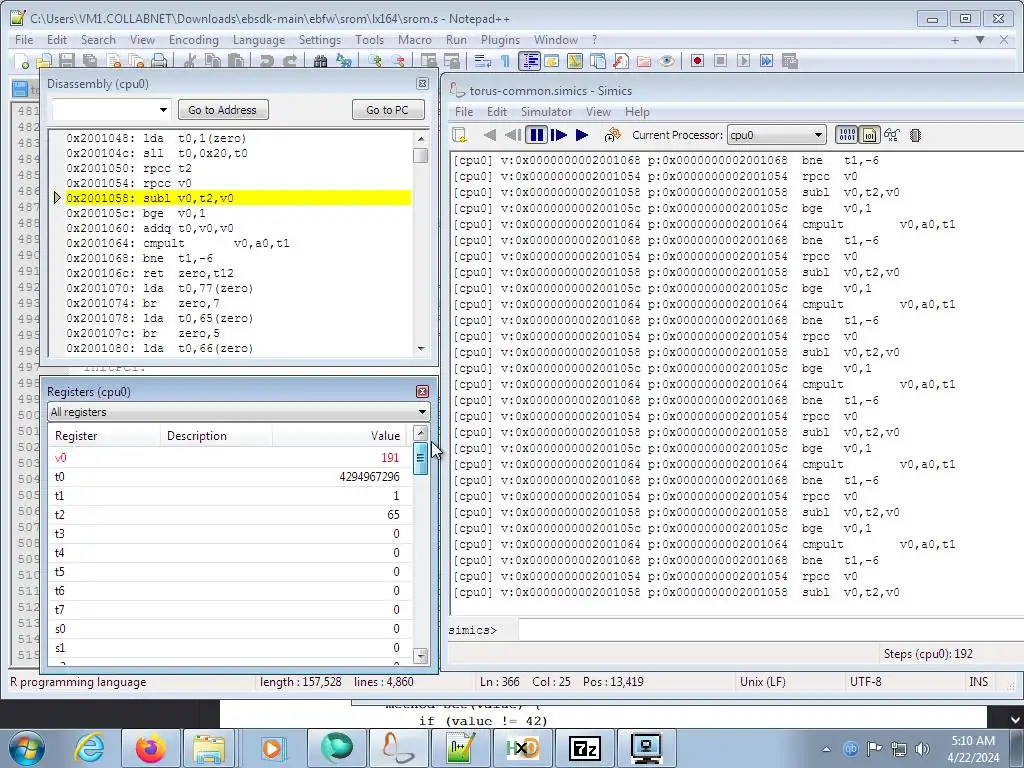Click the glasses inspect icon in Simics toolbar
Viewport: 1024px width, 768px height.
click(x=891, y=135)
